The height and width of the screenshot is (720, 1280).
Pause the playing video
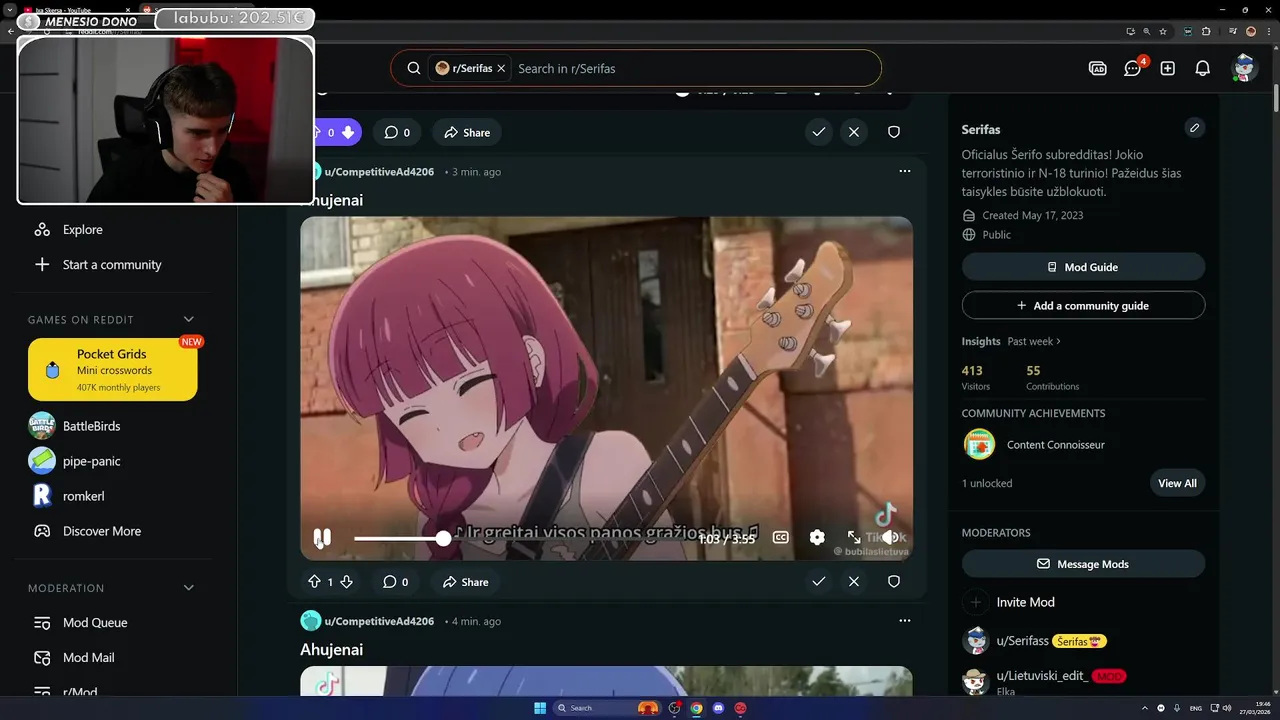pos(322,538)
